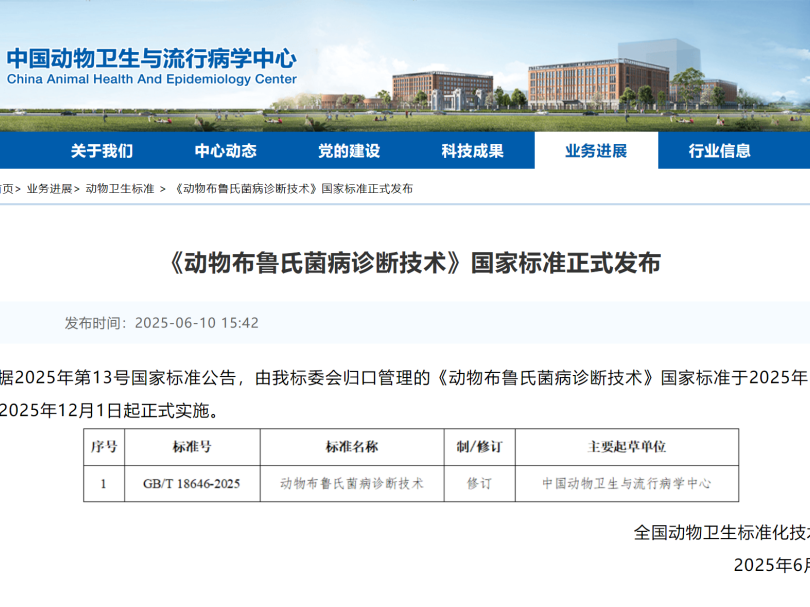The height and width of the screenshot is (607, 810).
Task: Click the 动物卫生标准 breadcrumb link
Action: [120, 189]
